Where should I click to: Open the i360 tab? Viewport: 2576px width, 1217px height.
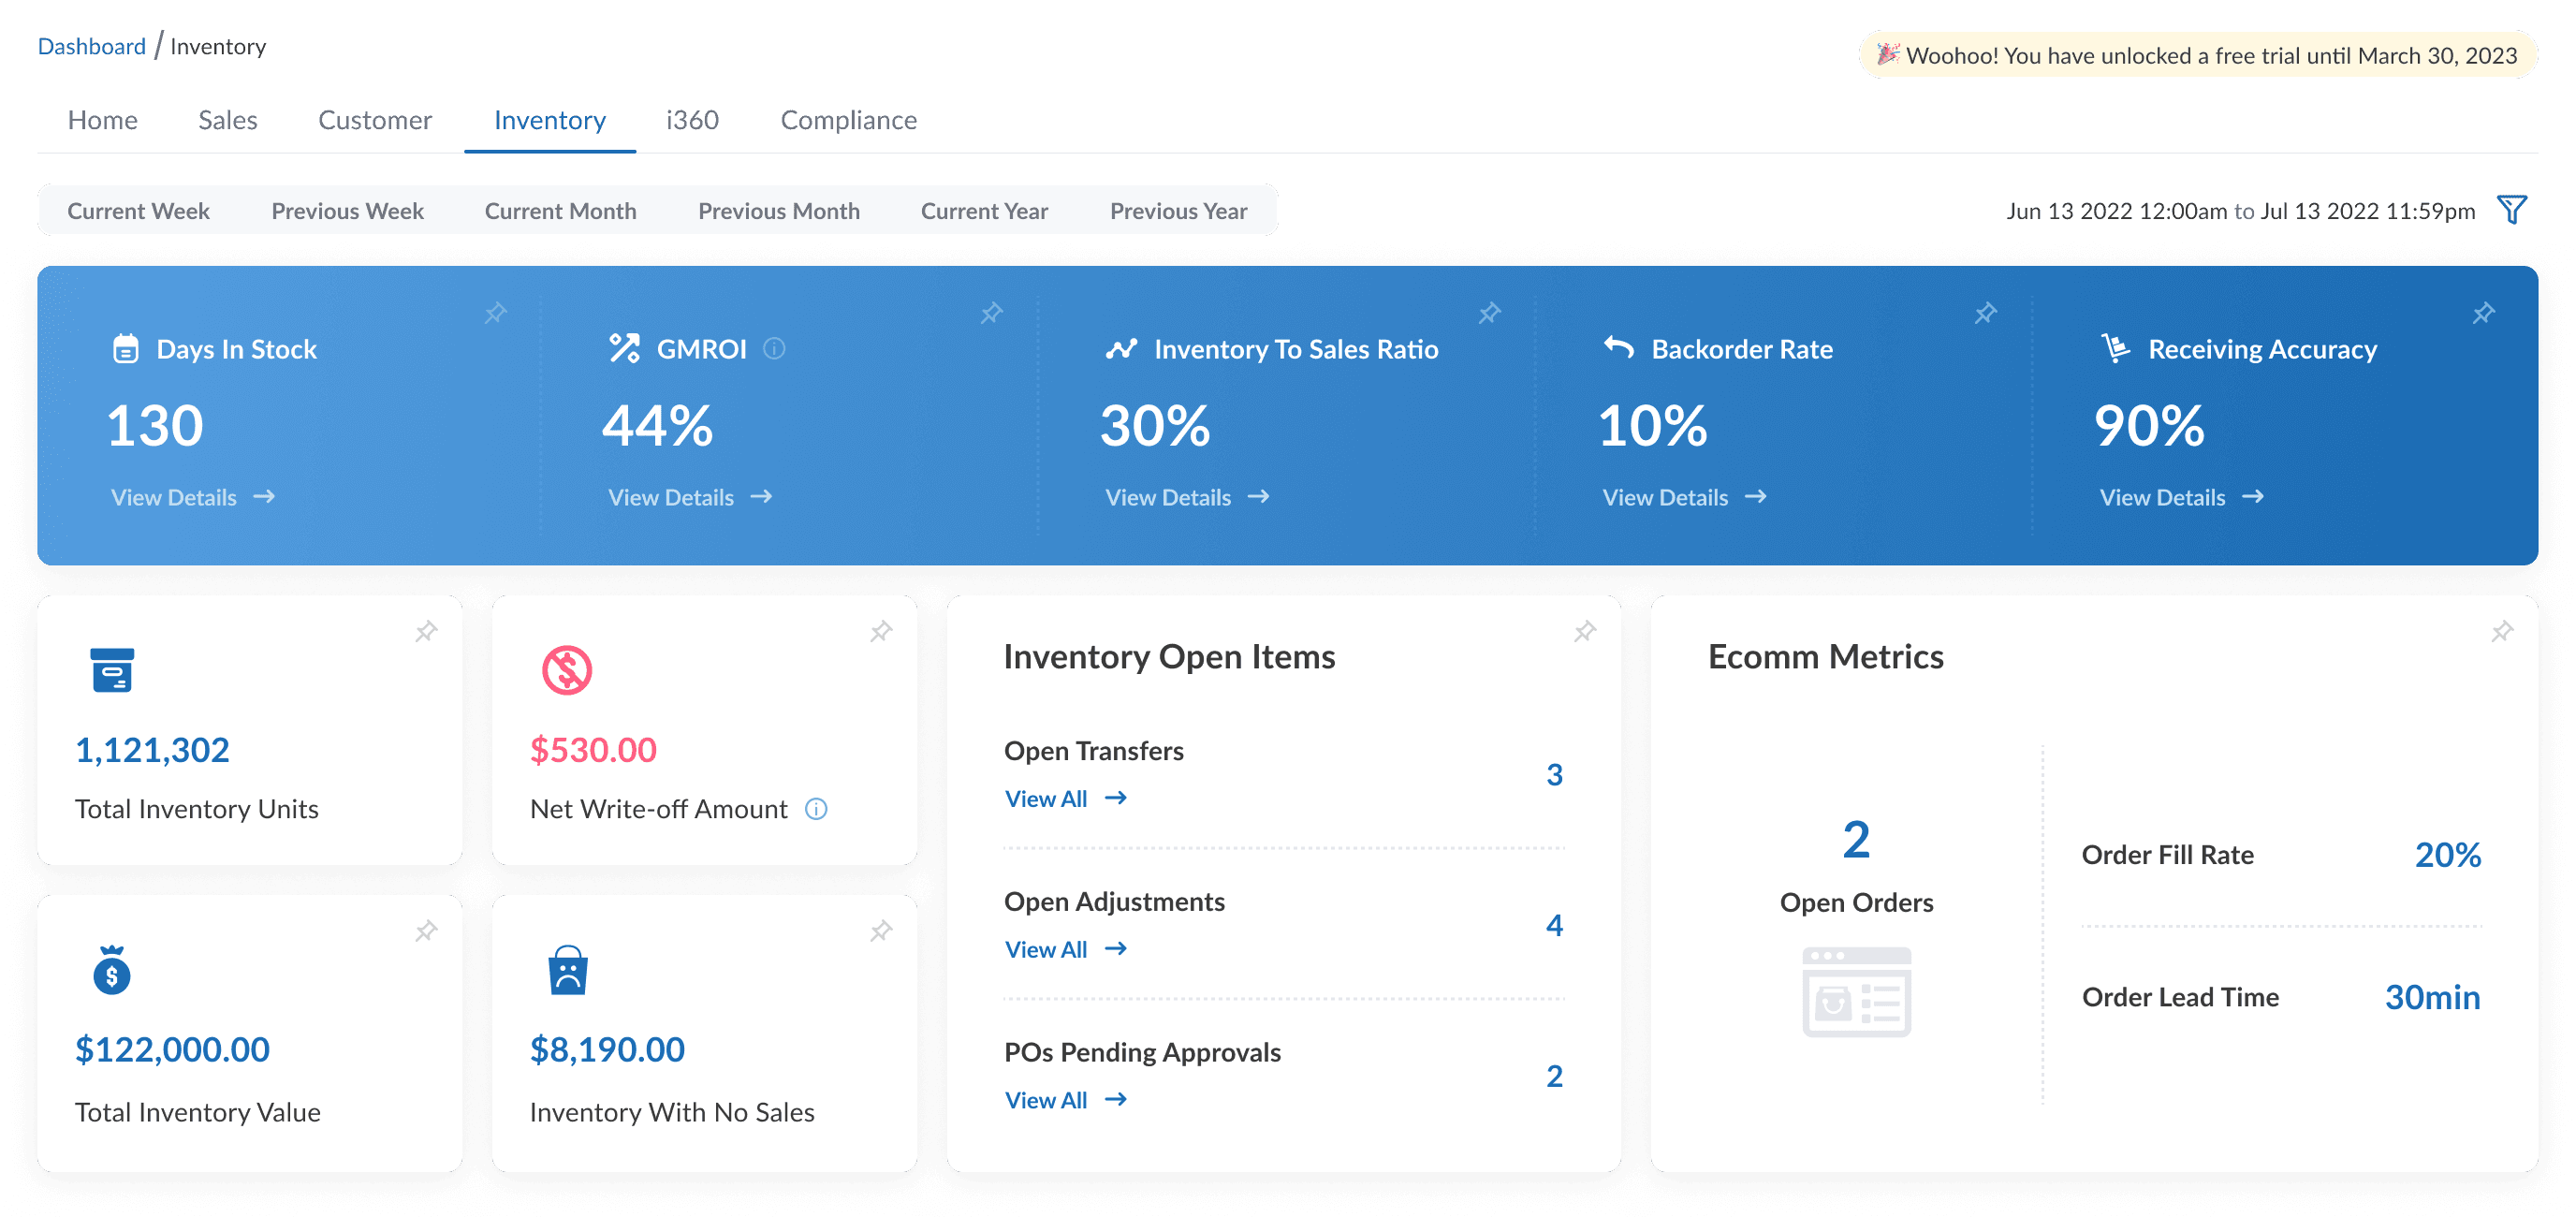coord(692,120)
